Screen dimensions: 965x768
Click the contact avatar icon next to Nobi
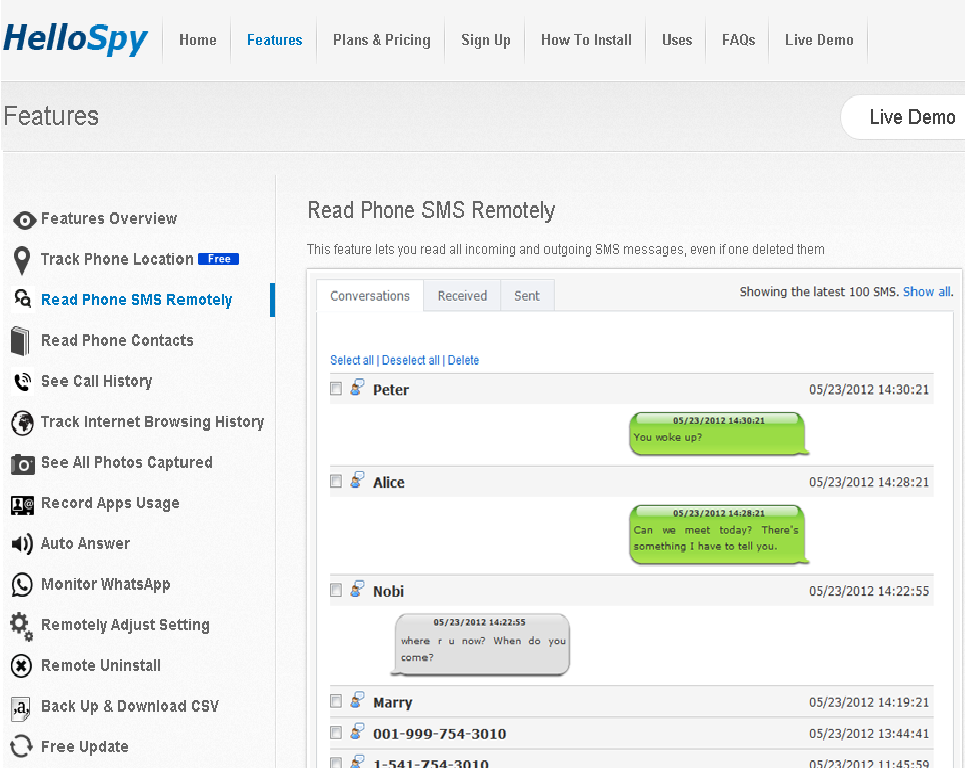point(357,589)
